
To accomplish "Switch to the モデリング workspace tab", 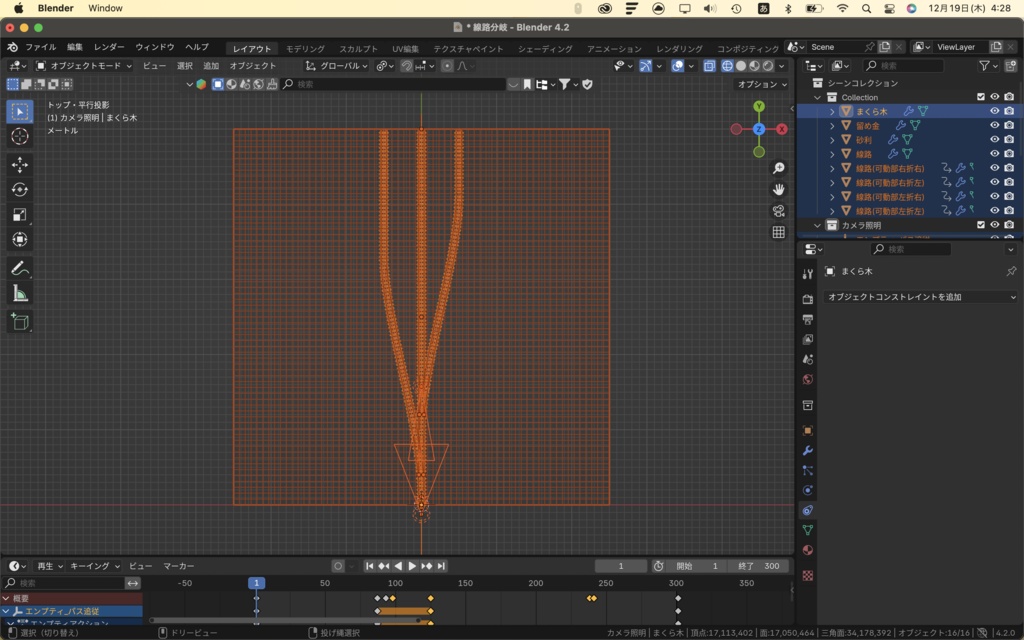I will pos(302,46).
